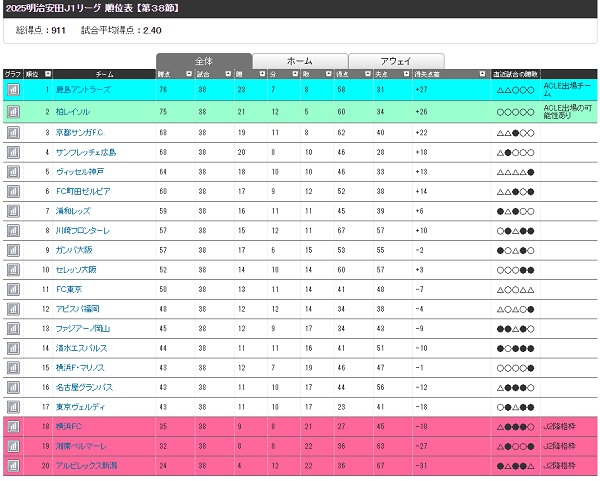
Task: Open graph icon for 鹿島アントラーズ row
Action: (x=13, y=90)
